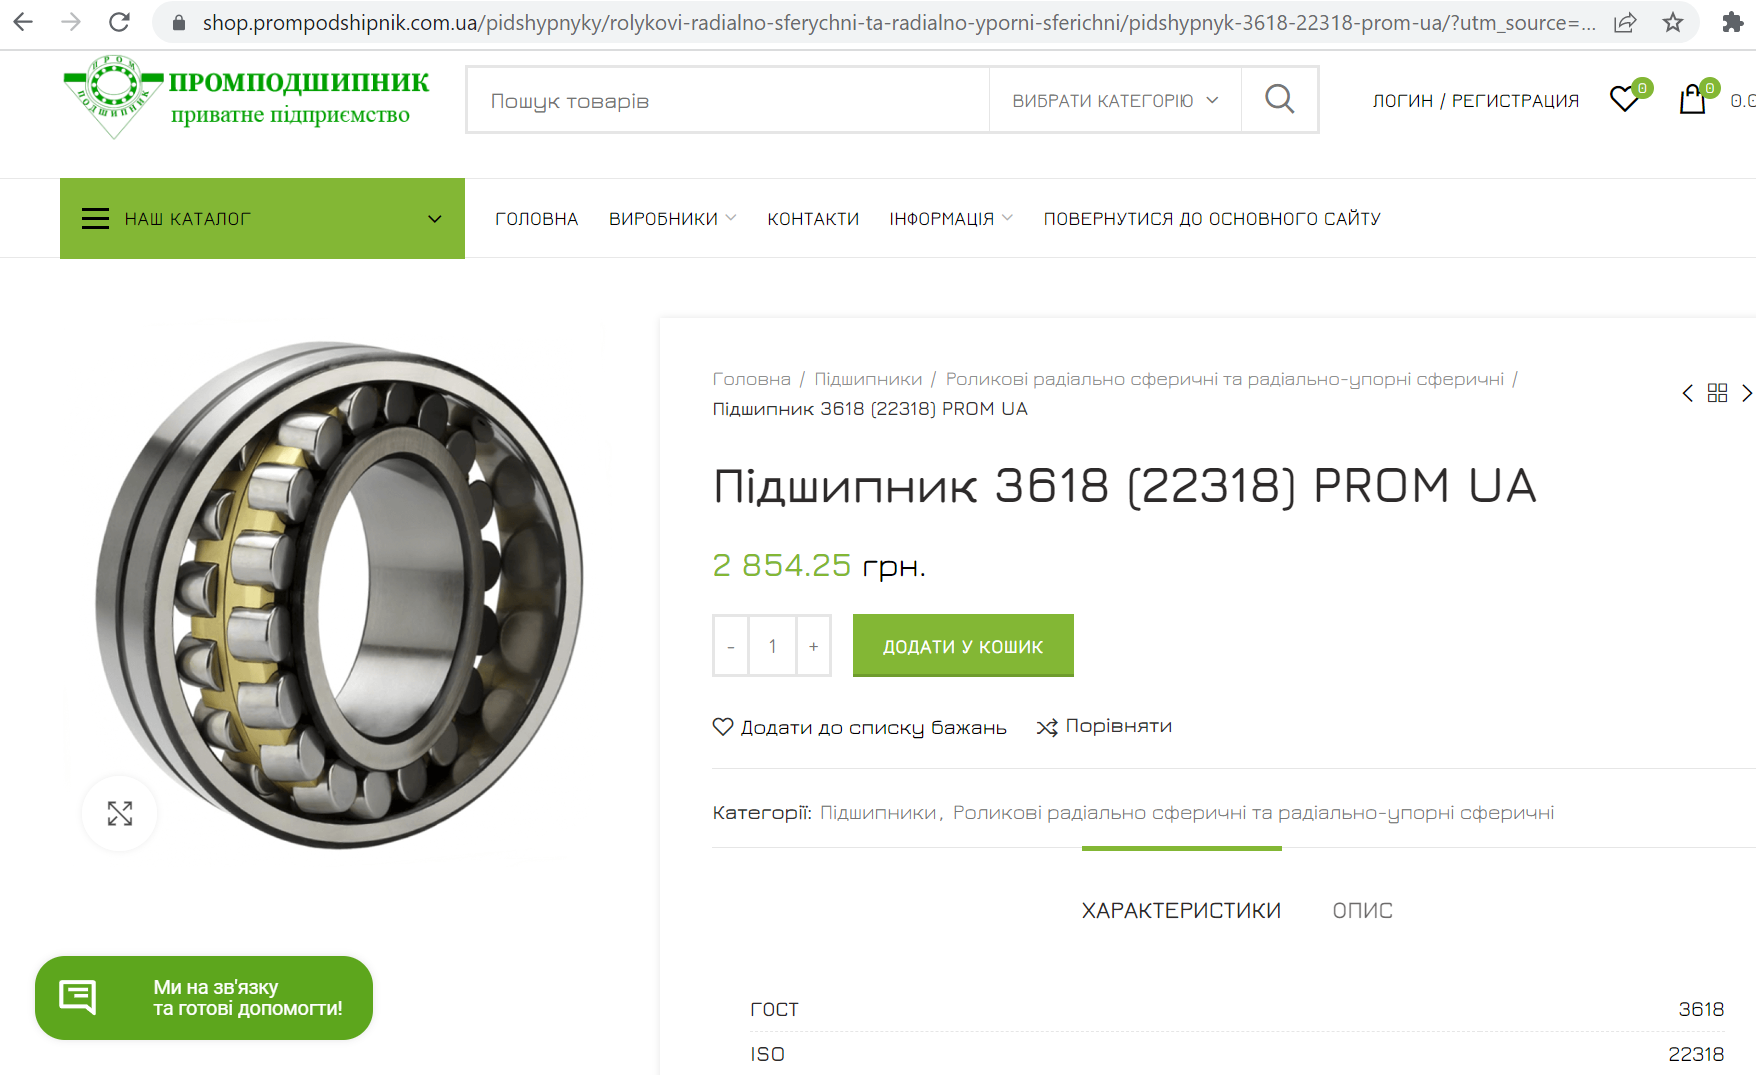1756x1075 pixels.
Task: Open the shopping bag cart icon
Action: 1692,99
